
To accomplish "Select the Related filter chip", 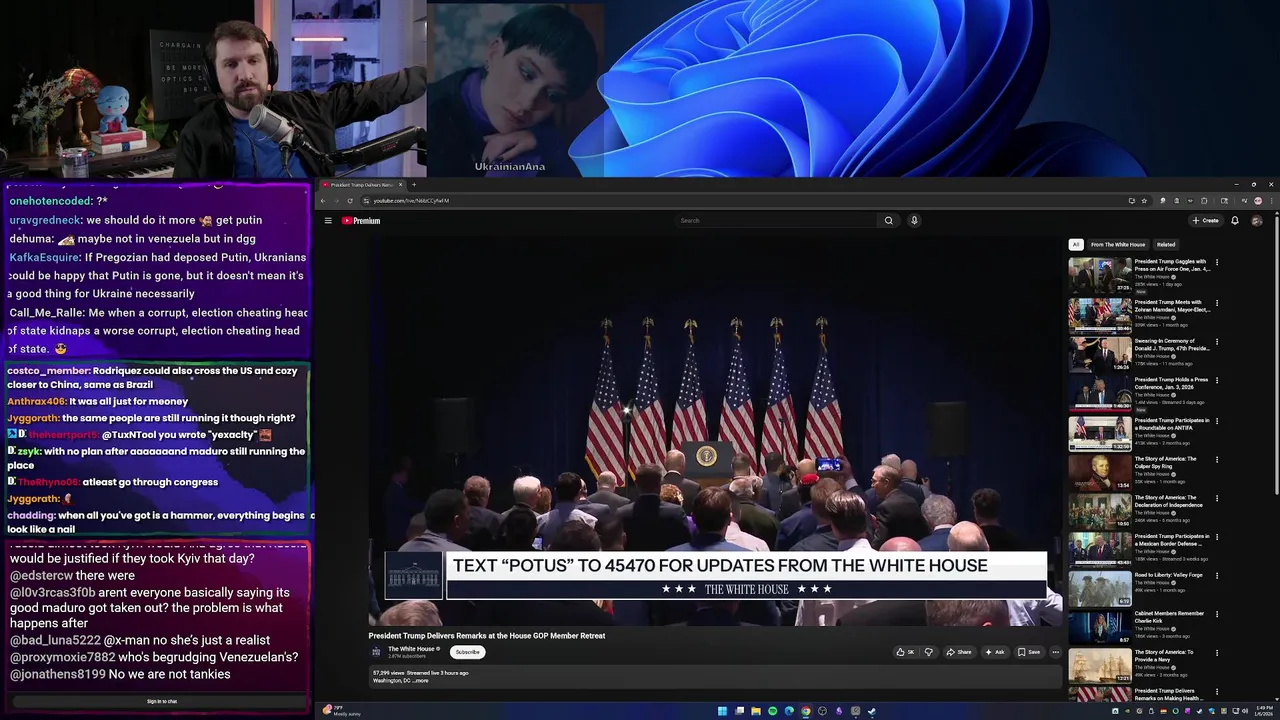I will (1166, 245).
